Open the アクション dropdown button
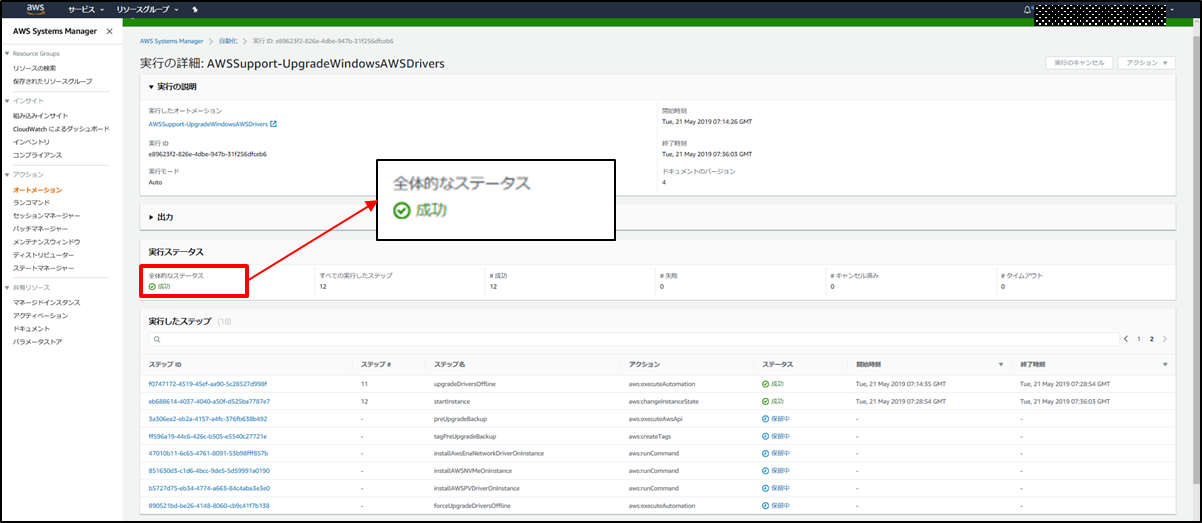This screenshot has width=1202, height=523. pos(1145,62)
